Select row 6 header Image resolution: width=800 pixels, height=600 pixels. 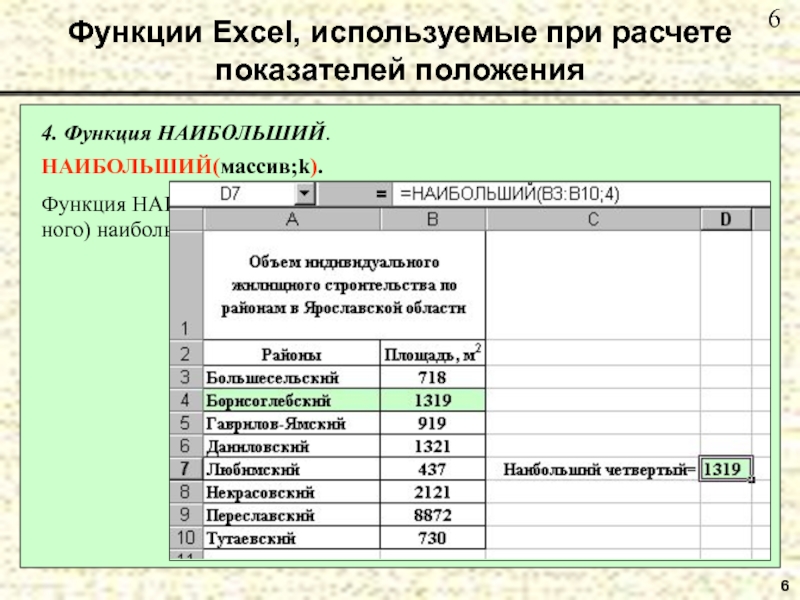(186, 446)
